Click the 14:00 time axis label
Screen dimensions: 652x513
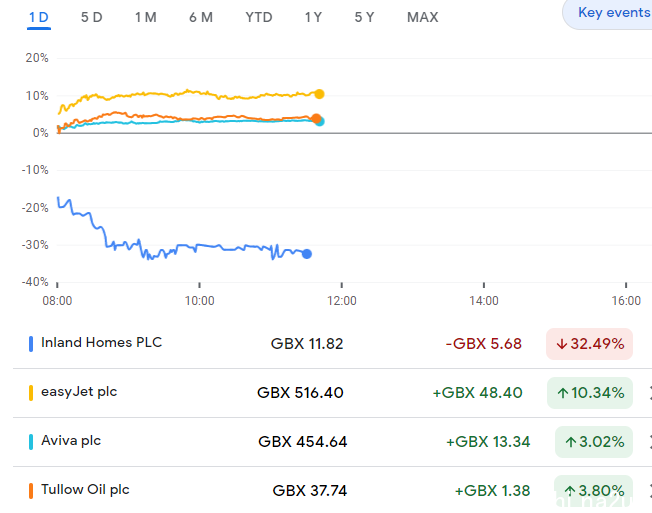[x=484, y=301]
